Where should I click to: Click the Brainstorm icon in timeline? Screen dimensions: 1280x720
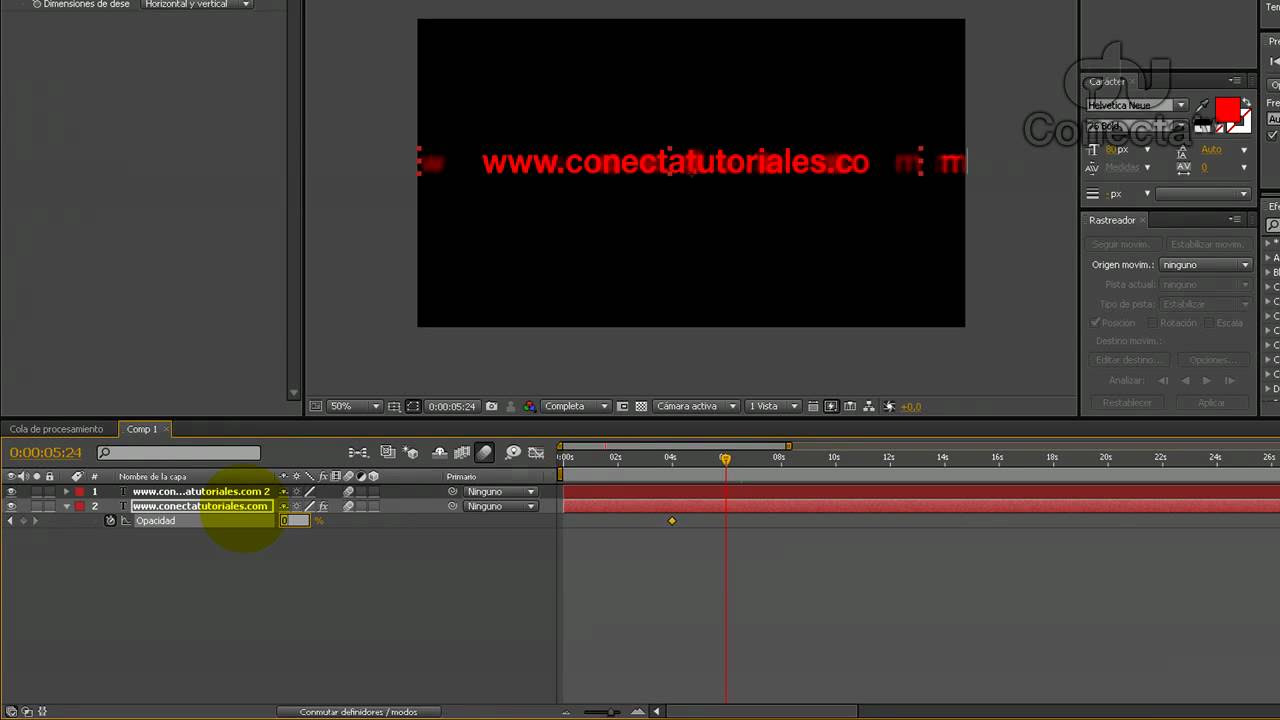513,453
